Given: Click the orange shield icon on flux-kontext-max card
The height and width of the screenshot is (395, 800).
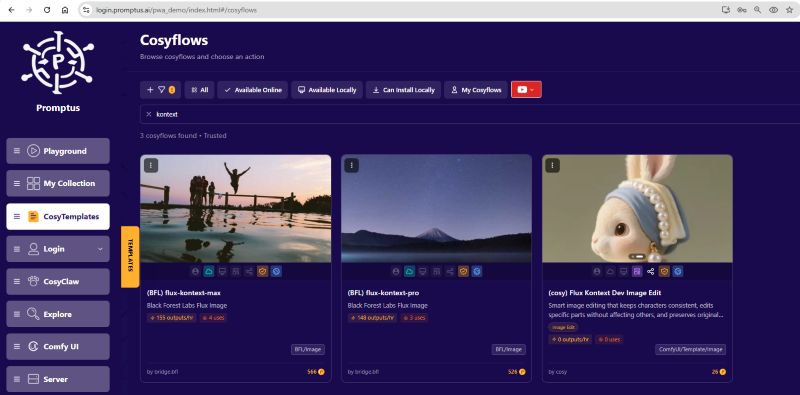Looking at the screenshot, I should click(263, 271).
